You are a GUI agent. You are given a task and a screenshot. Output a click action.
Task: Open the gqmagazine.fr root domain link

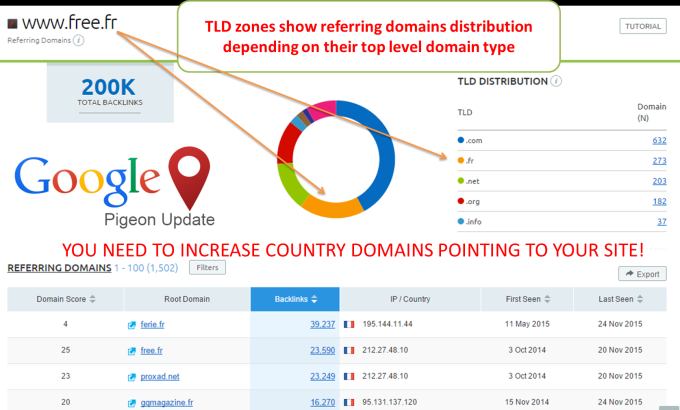167,402
